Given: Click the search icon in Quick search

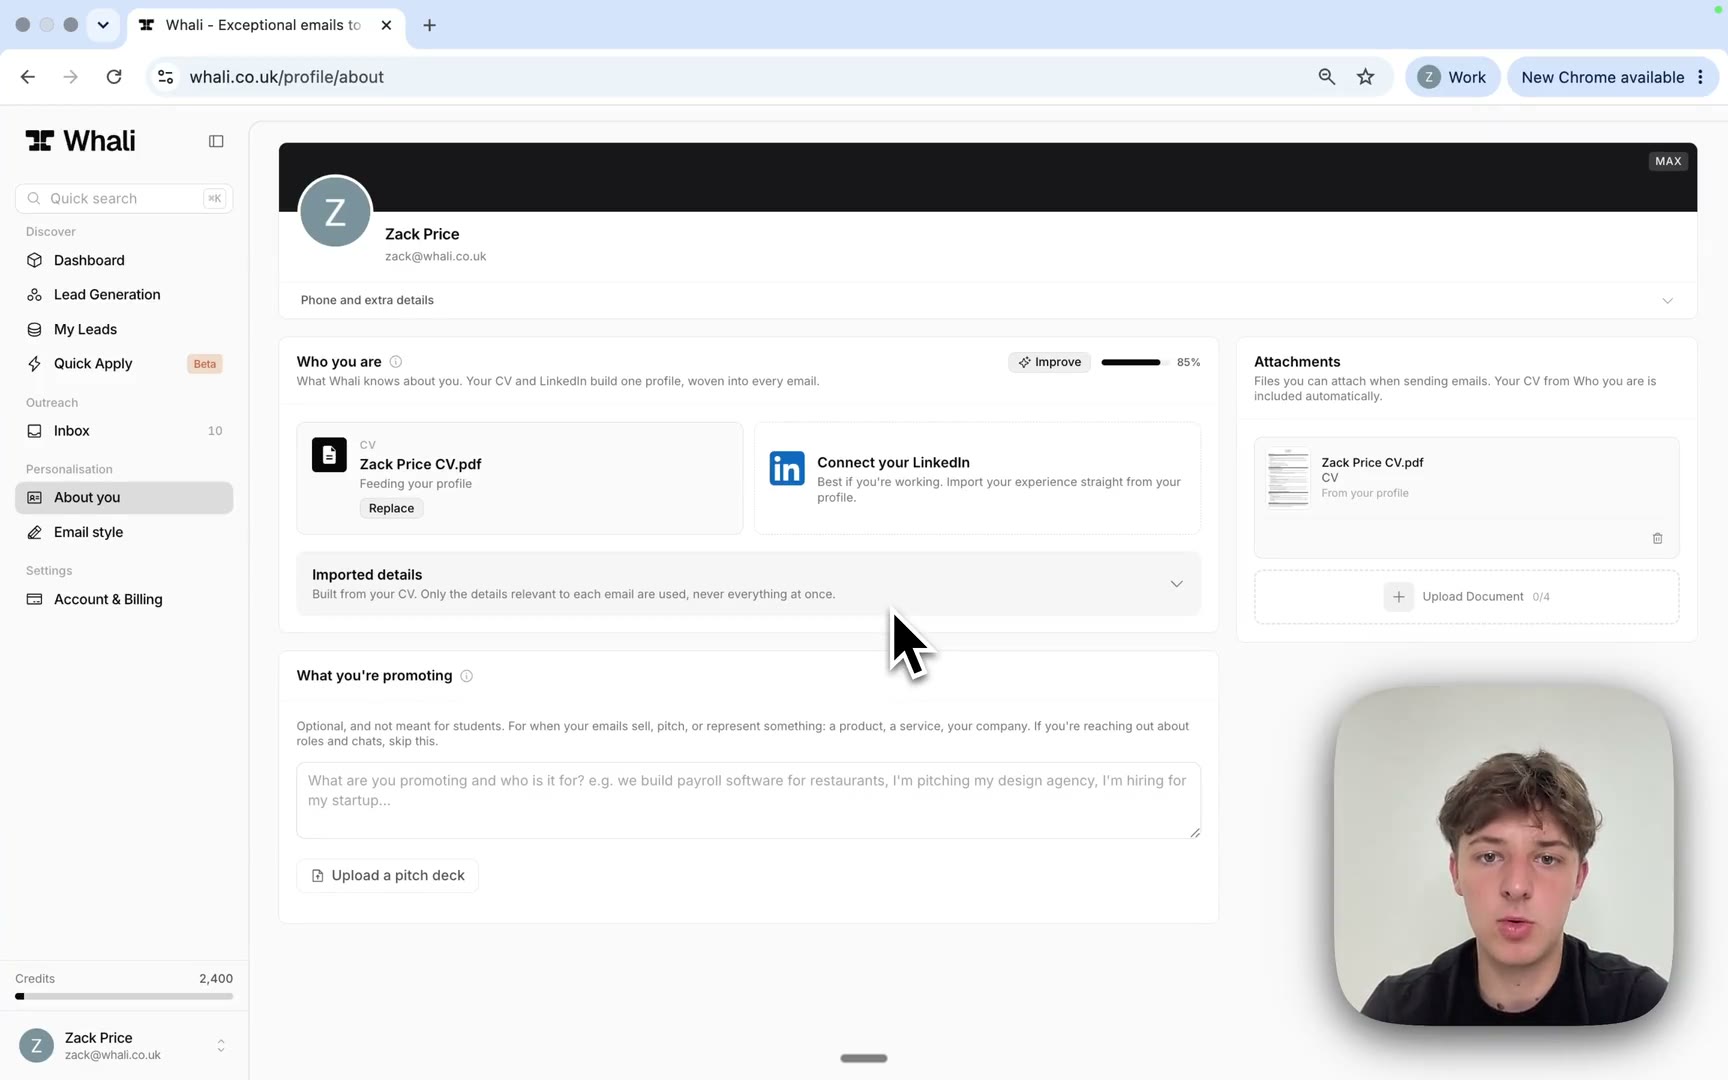Looking at the screenshot, I should pos(34,198).
